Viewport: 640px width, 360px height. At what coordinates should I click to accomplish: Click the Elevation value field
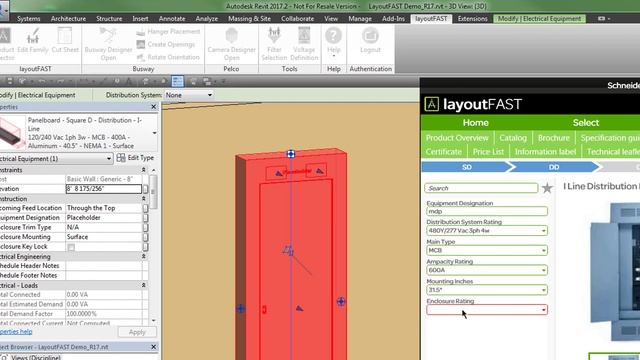tap(104, 189)
